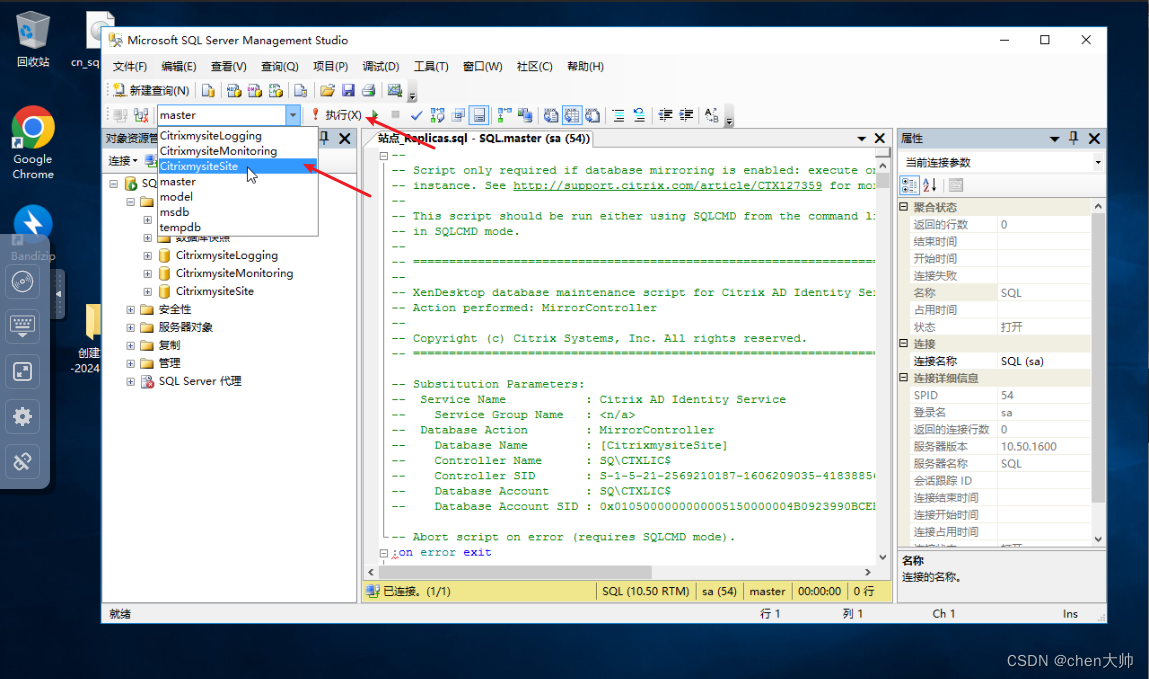Image resolution: width=1149 pixels, height=679 pixels.
Task: Select CitrixmysiteSite in the database dropdown list
Action: point(237,166)
